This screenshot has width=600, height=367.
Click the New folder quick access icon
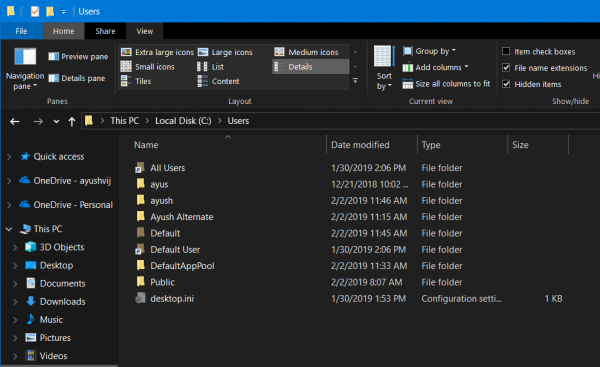pyautogui.click(x=50, y=11)
